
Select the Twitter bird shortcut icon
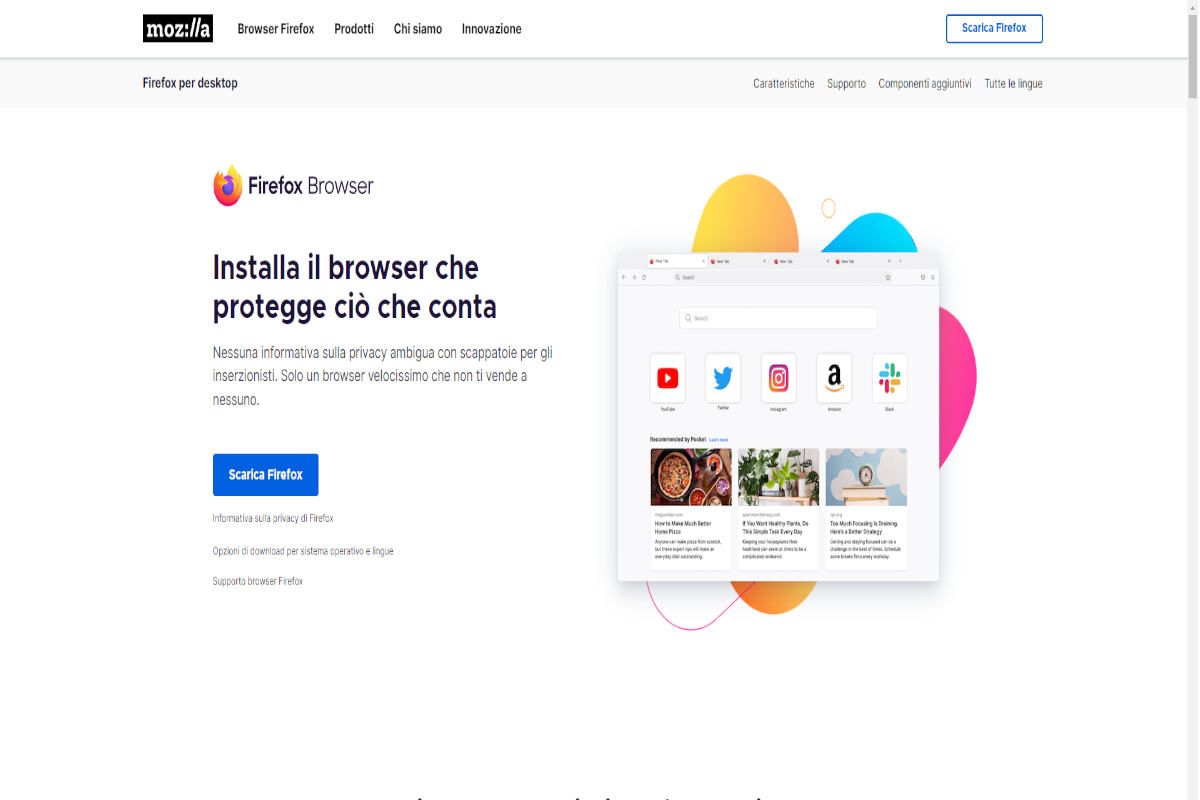pos(723,378)
